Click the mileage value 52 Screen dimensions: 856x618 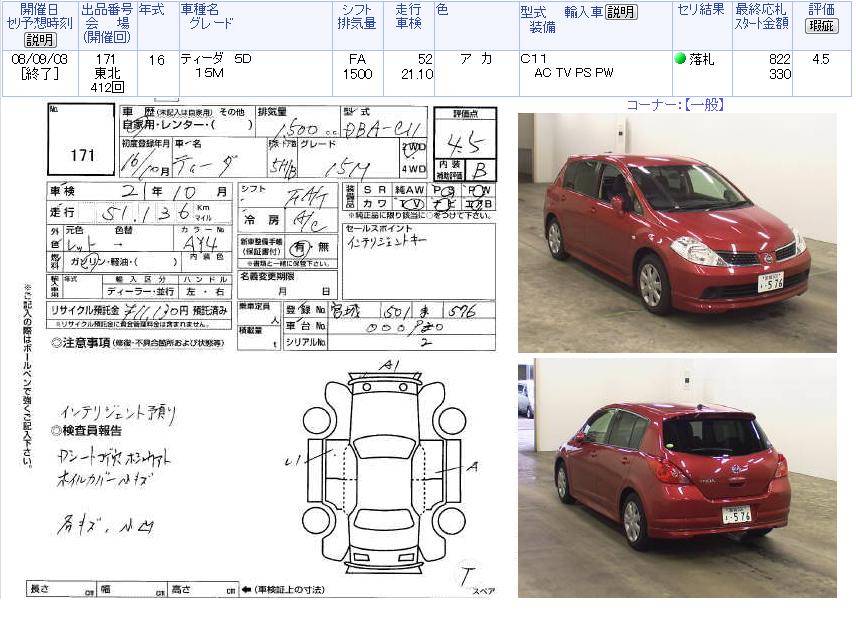tap(425, 59)
